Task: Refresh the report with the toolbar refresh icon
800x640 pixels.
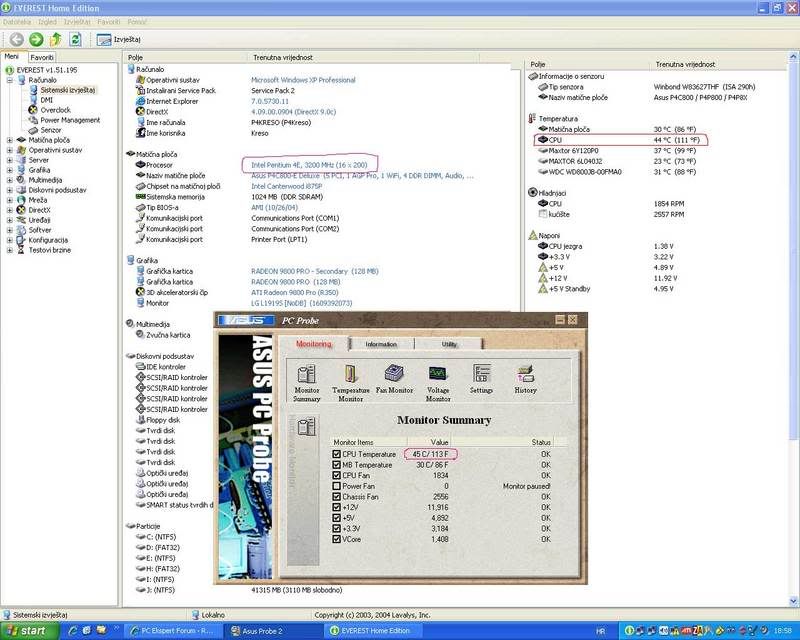Action: (x=76, y=39)
